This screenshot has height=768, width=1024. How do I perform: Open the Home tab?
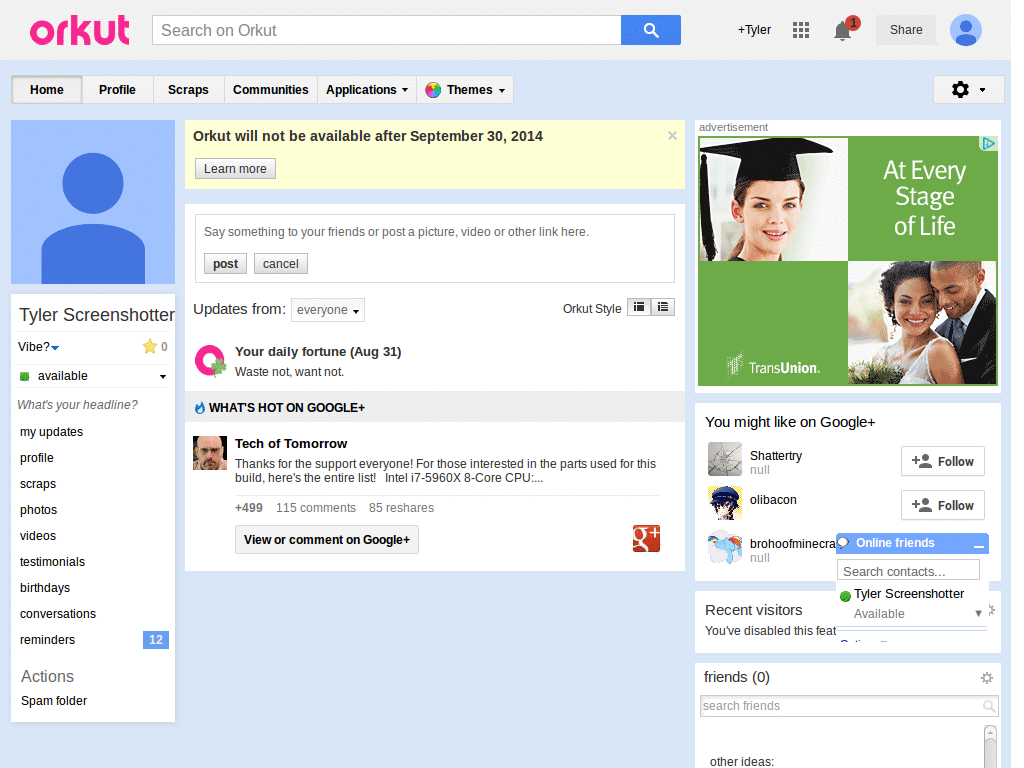pyautogui.click(x=46, y=89)
